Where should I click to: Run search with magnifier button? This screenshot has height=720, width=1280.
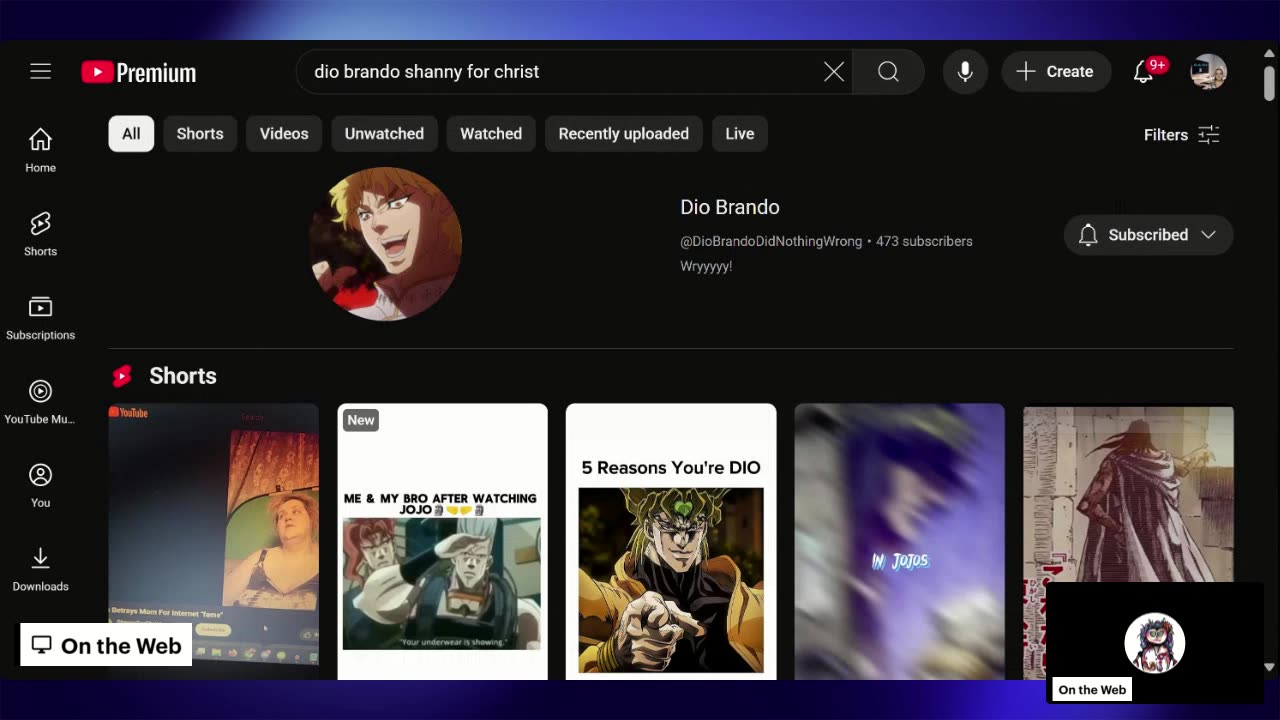pyautogui.click(x=888, y=72)
